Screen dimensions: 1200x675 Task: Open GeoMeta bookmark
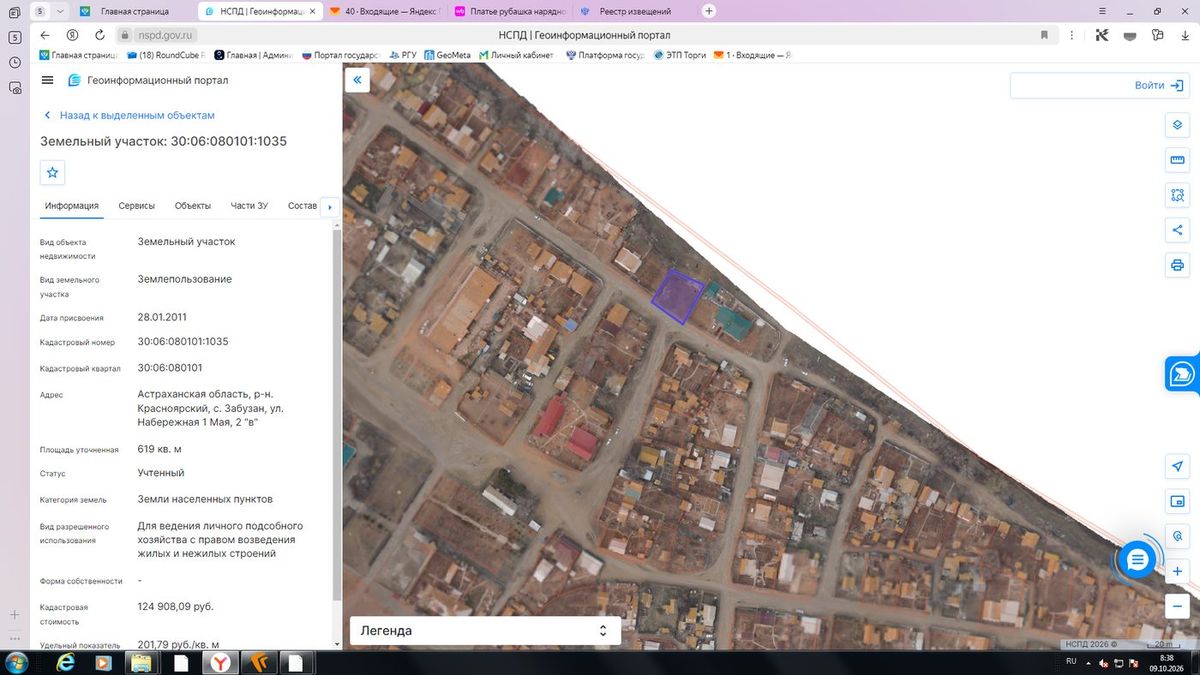point(447,55)
